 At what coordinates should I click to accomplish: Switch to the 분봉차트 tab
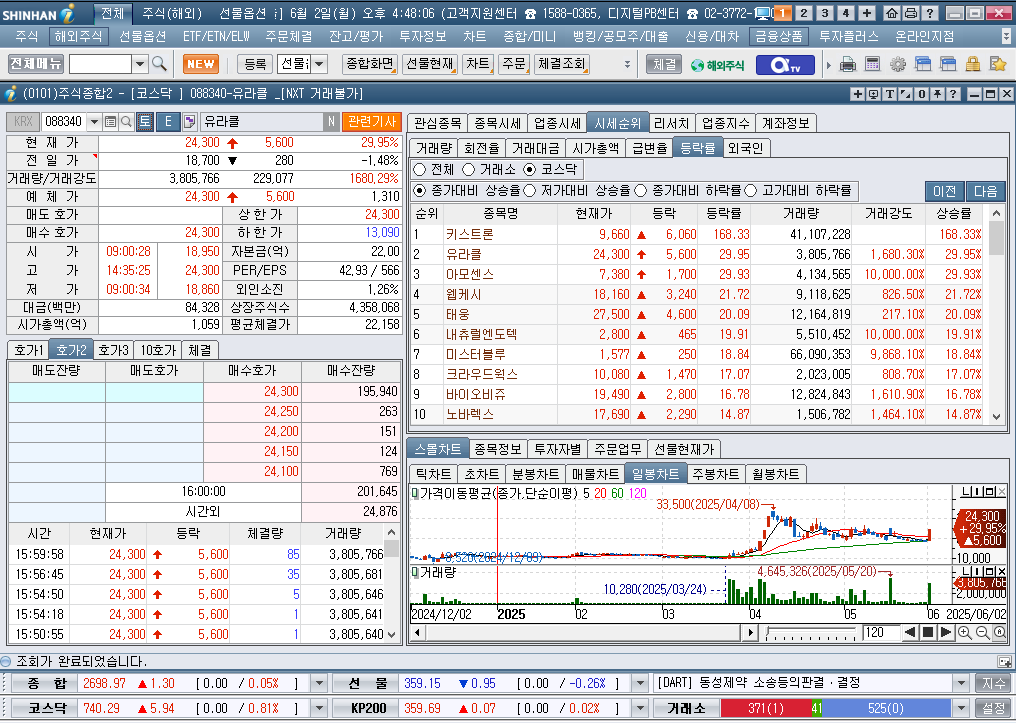pos(535,474)
